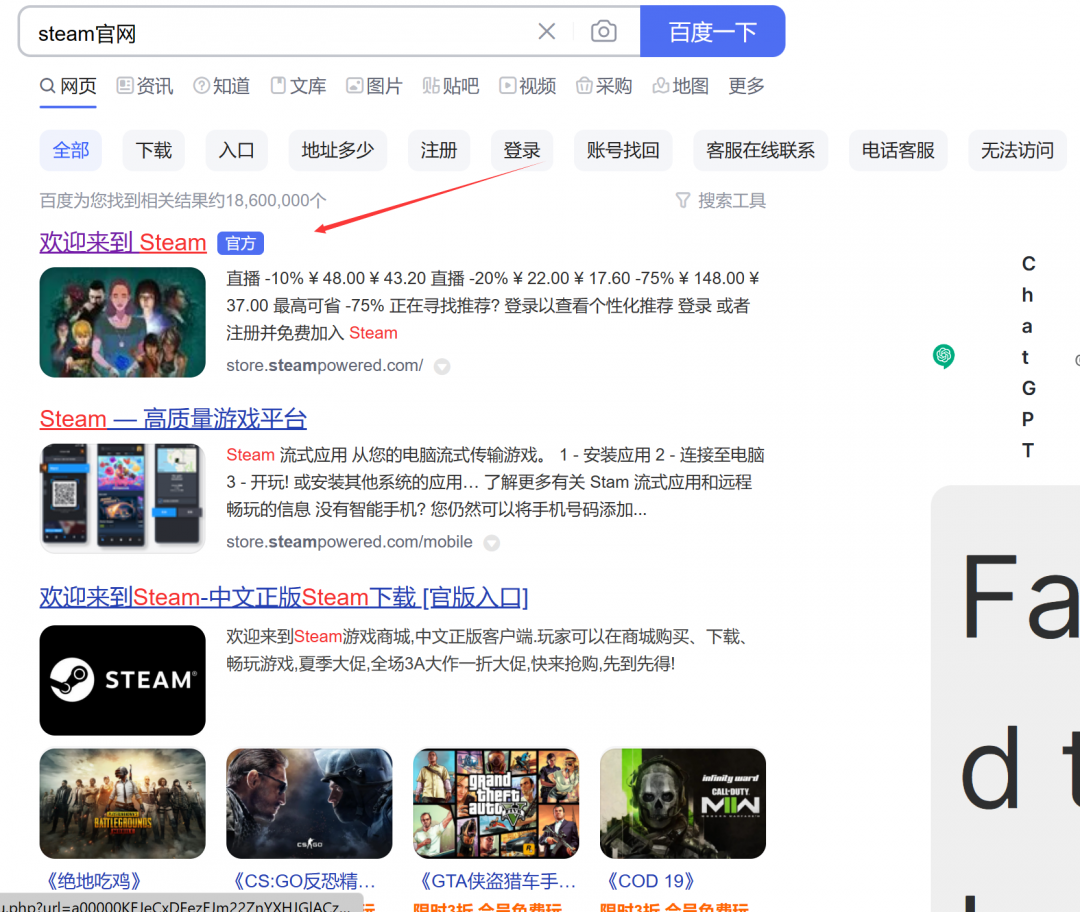The height and width of the screenshot is (912, 1080).
Task: Choose the 客服在线联系 filter chip
Action: click(x=760, y=150)
